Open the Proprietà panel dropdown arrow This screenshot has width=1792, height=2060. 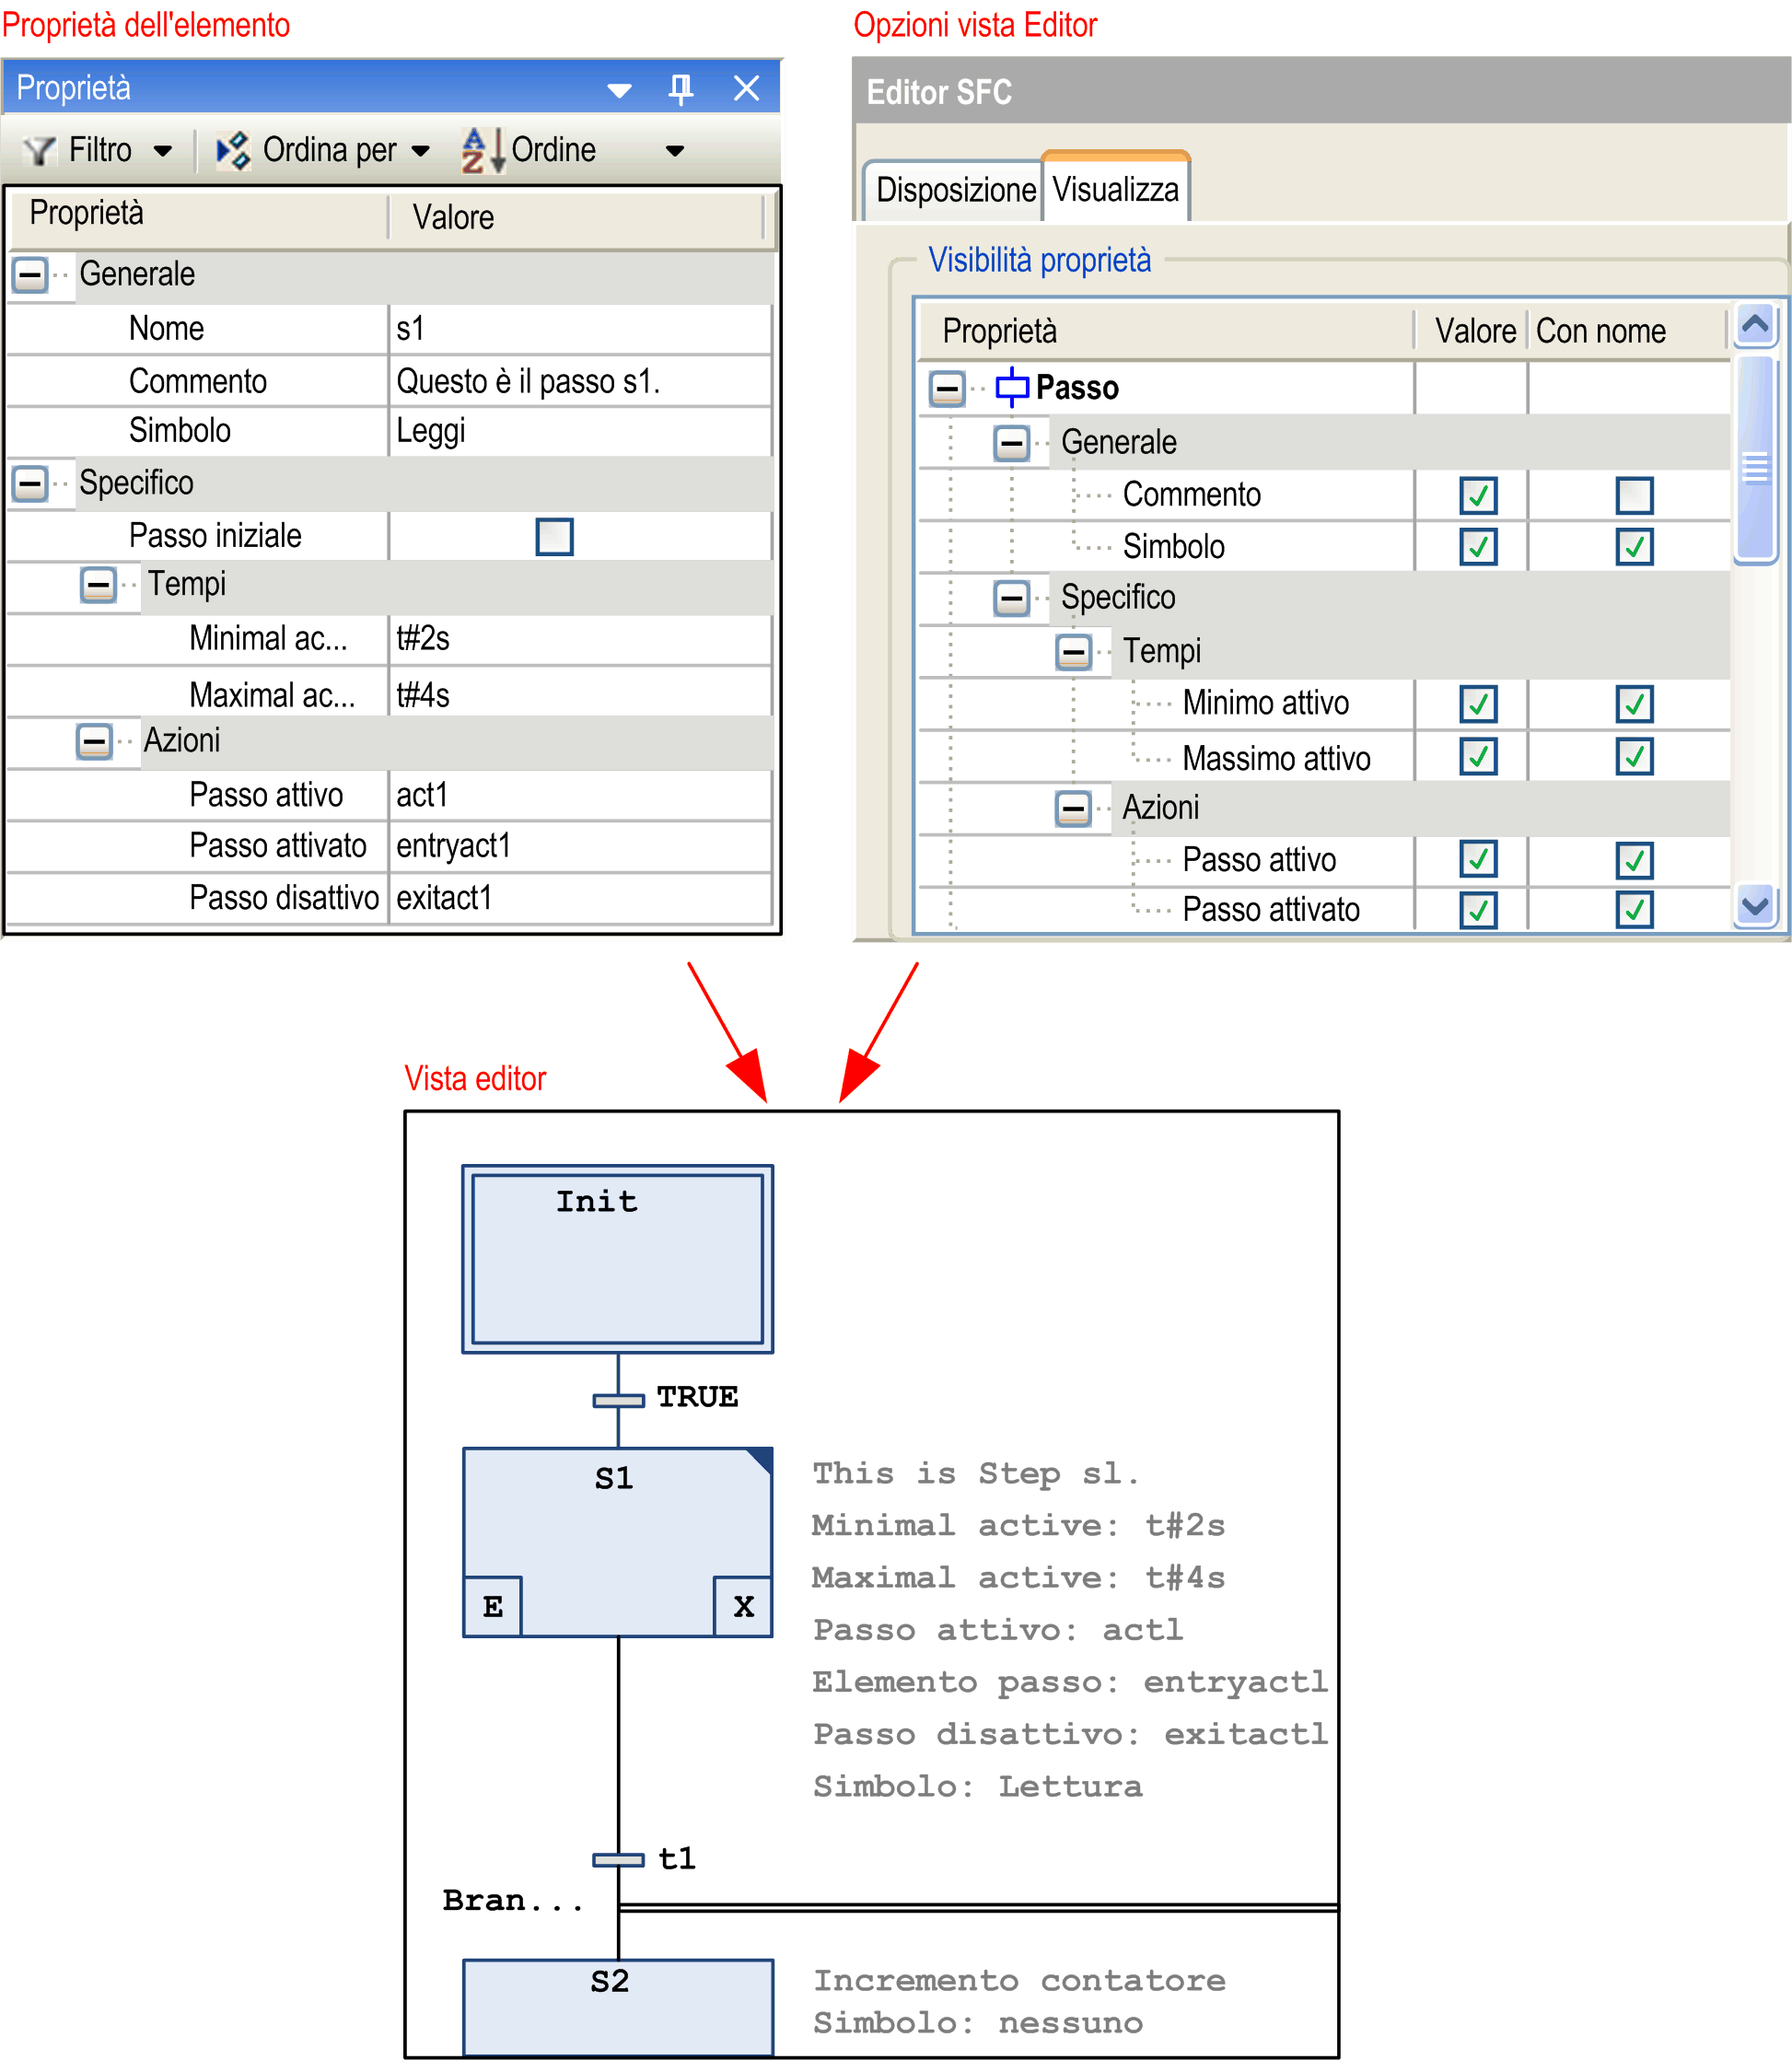619,91
